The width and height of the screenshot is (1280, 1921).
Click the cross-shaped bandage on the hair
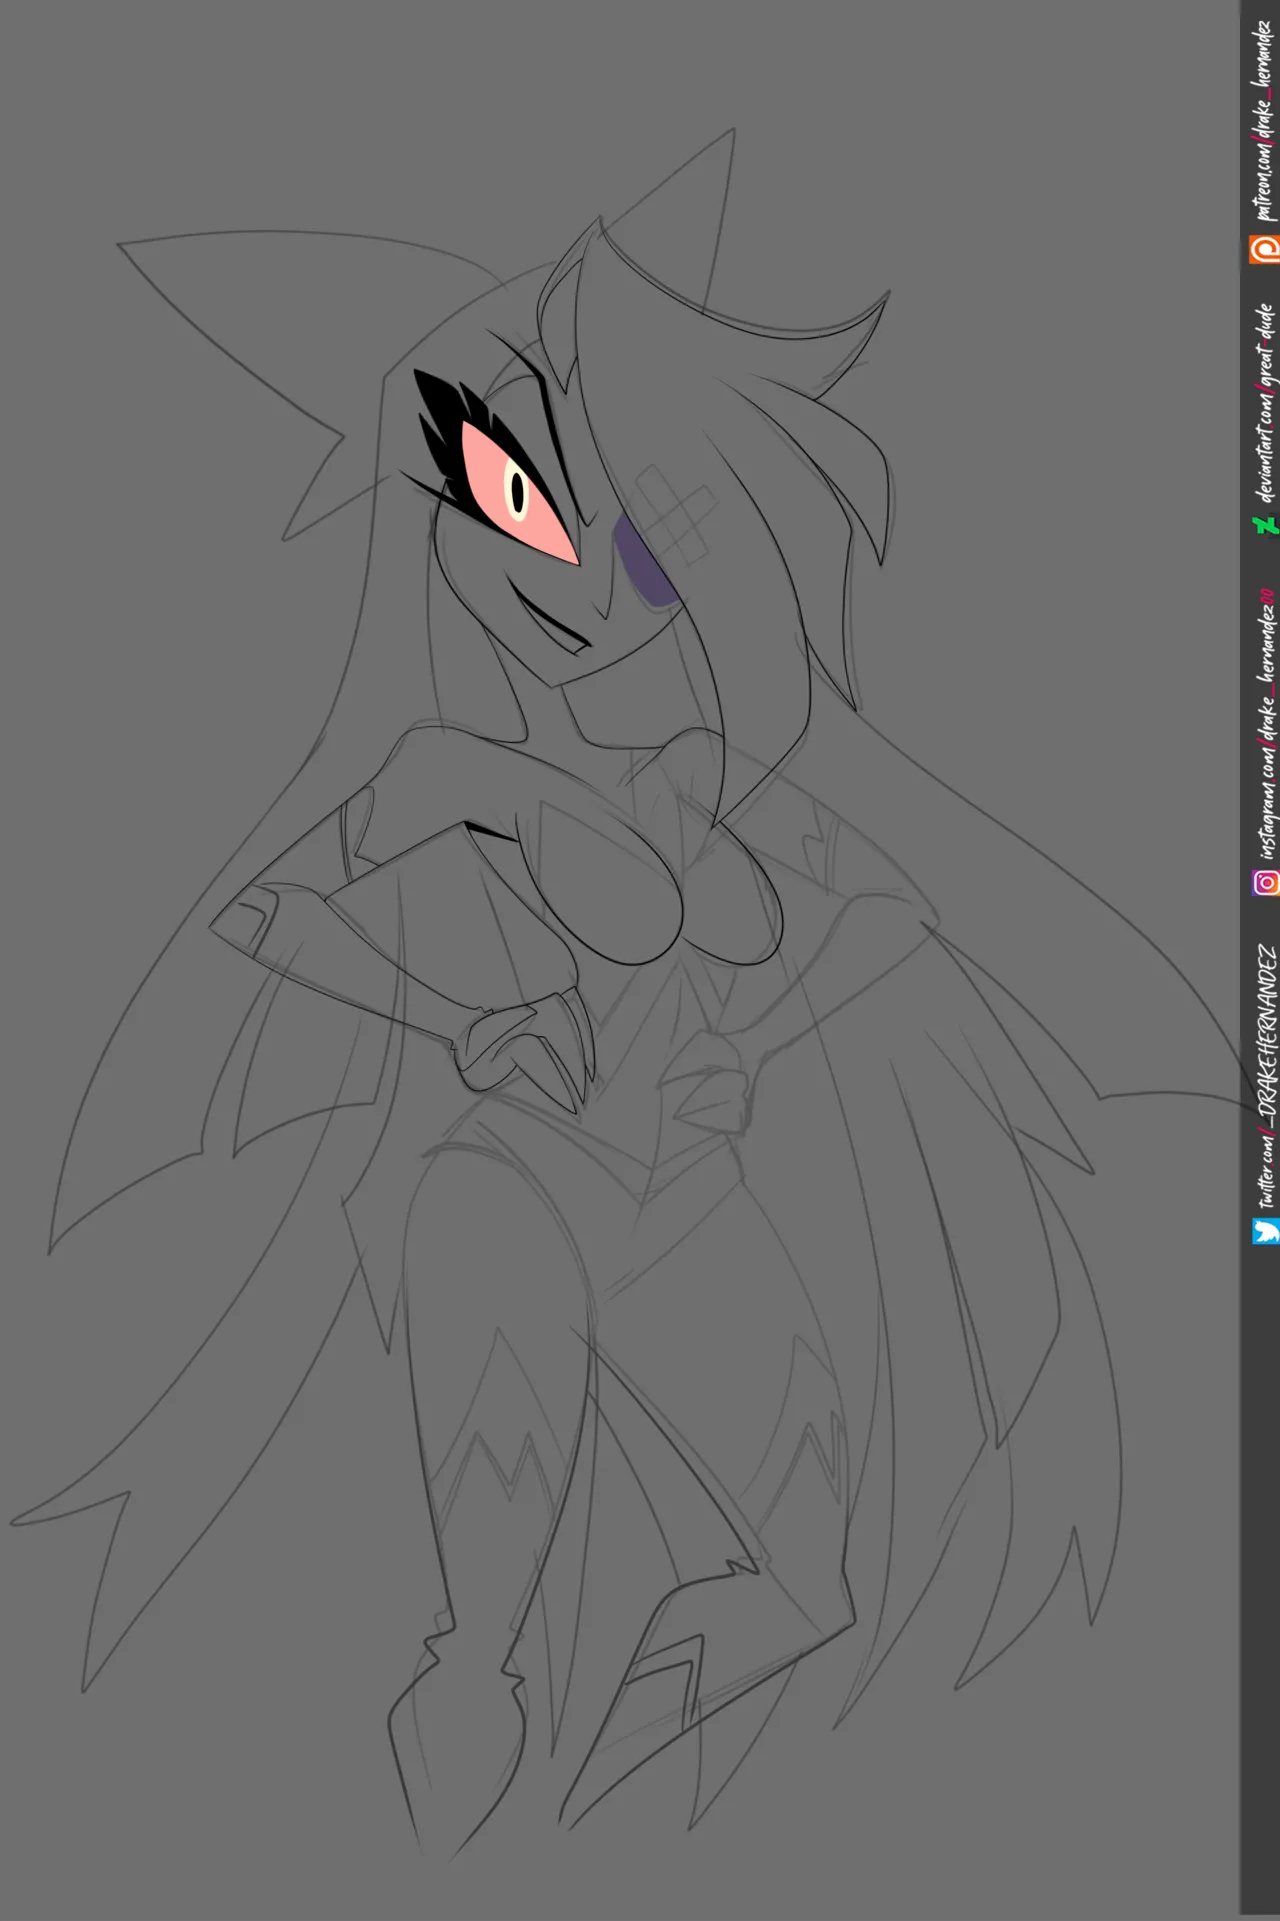[x=677, y=513]
